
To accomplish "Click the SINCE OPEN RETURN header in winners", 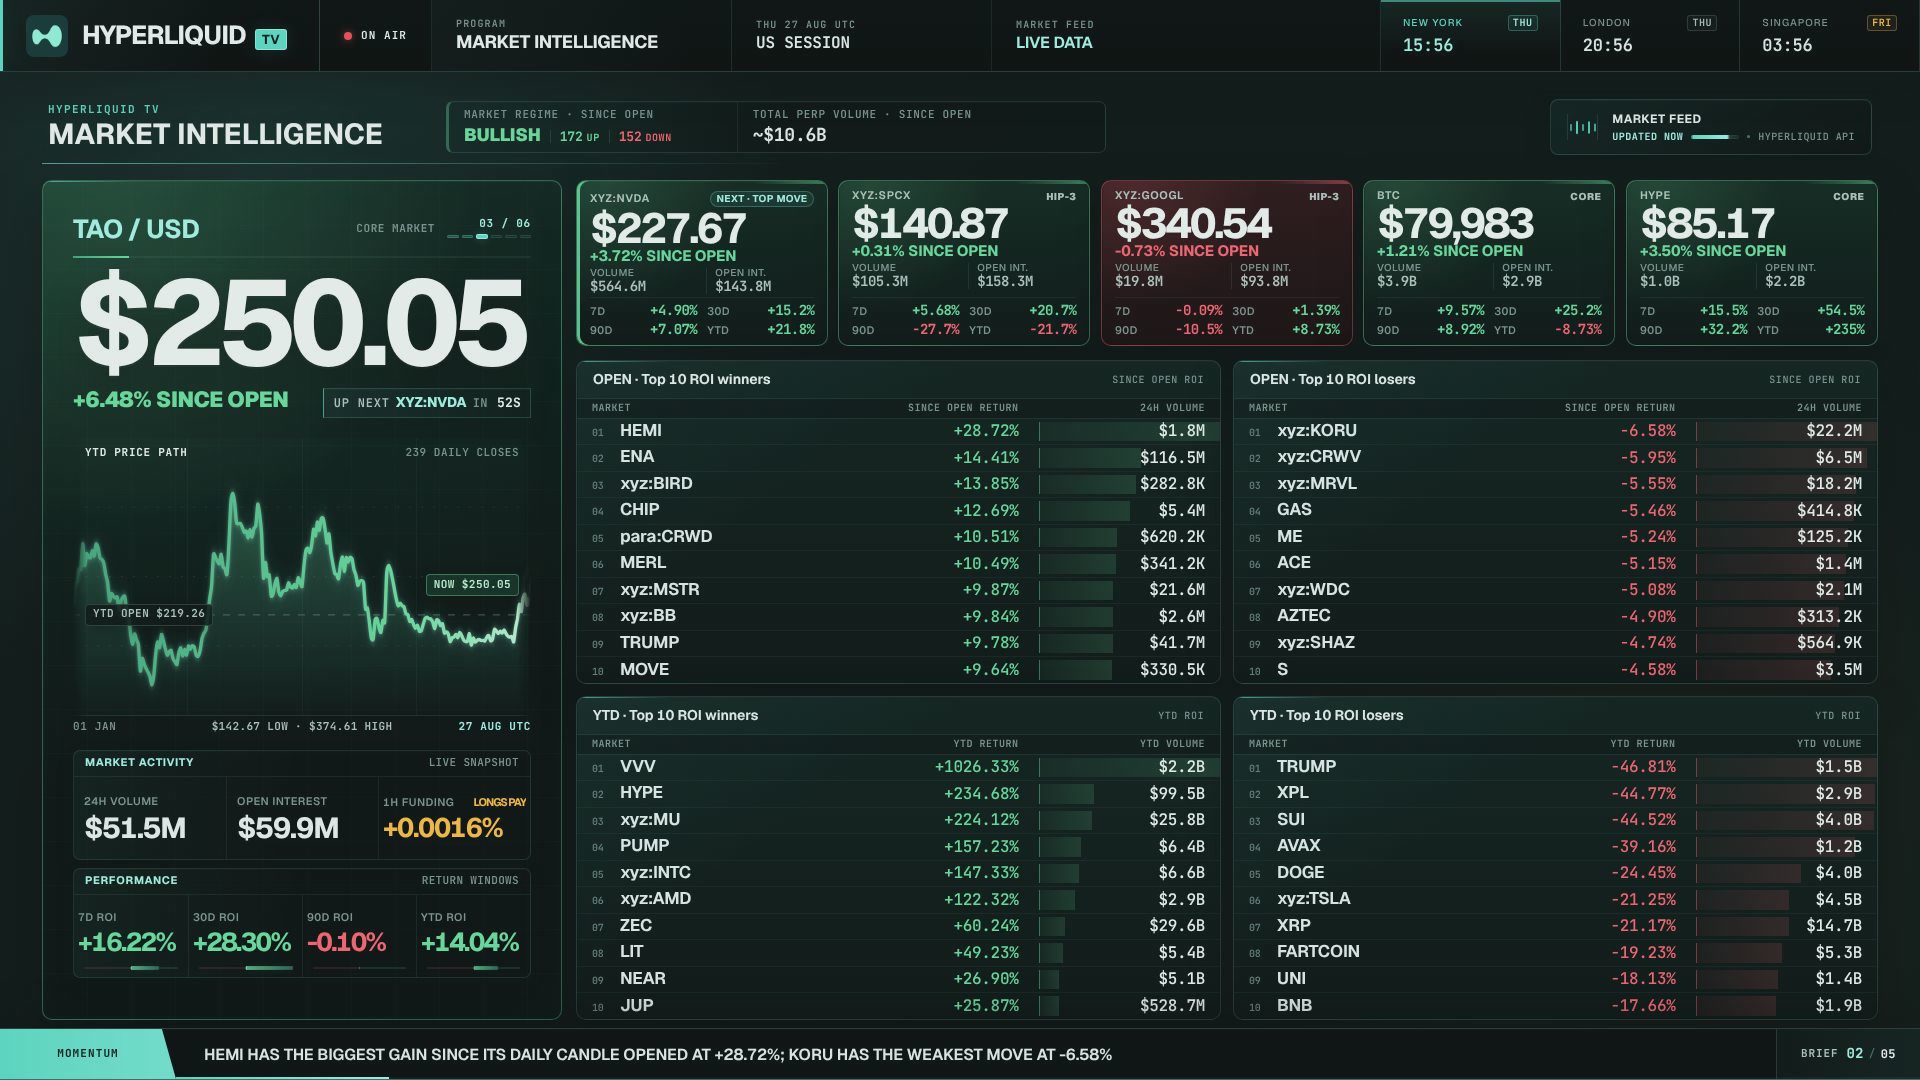I will click(962, 408).
